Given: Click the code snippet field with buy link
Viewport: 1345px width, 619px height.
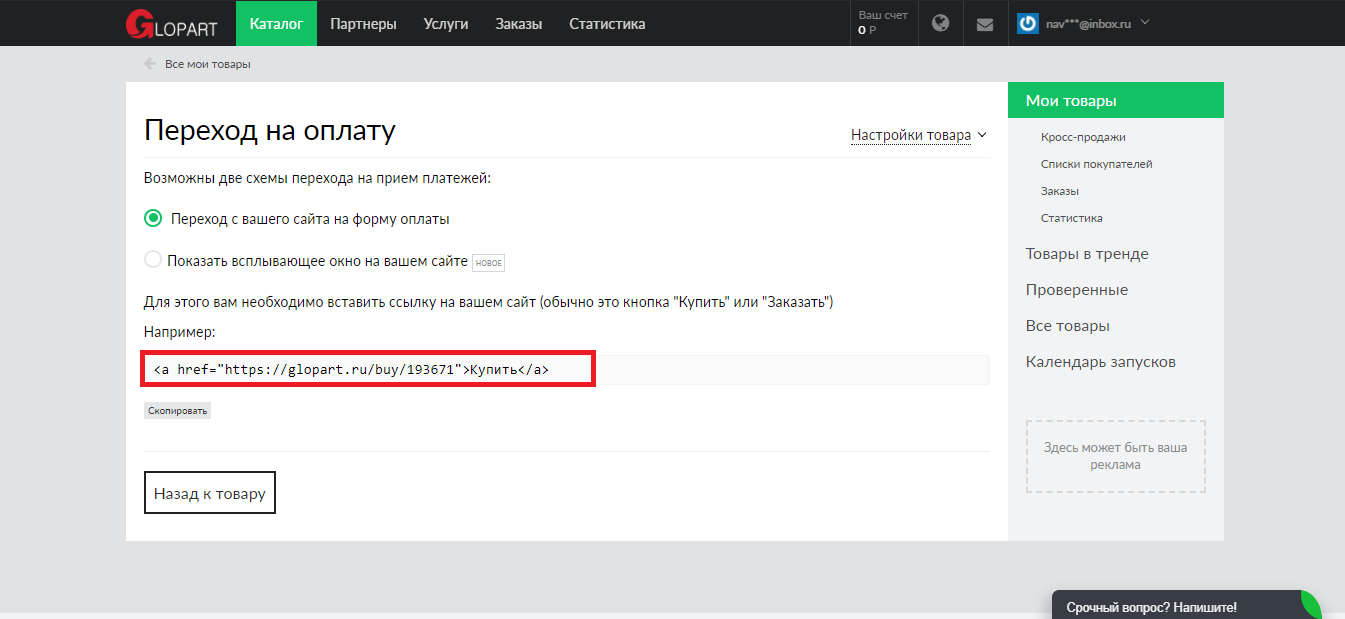Looking at the screenshot, I should click(x=566, y=369).
